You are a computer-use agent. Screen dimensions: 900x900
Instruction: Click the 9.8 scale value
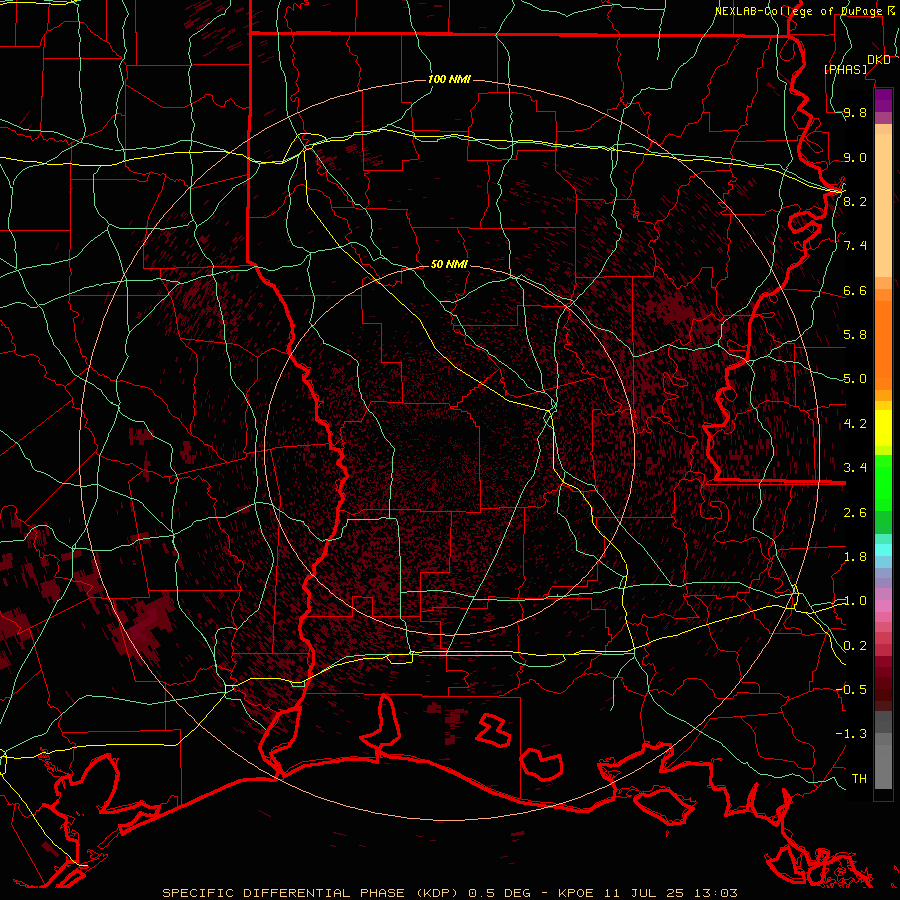(x=855, y=113)
